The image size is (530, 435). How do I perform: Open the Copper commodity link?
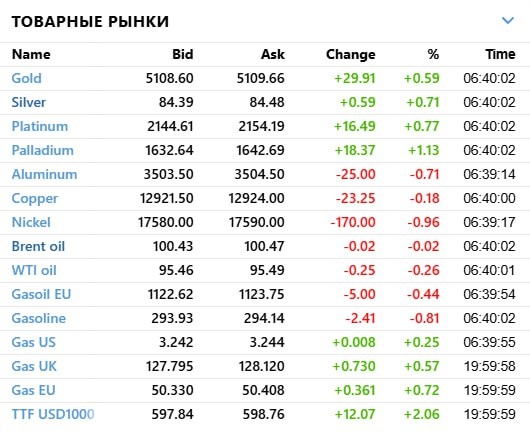(x=35, y=198)
